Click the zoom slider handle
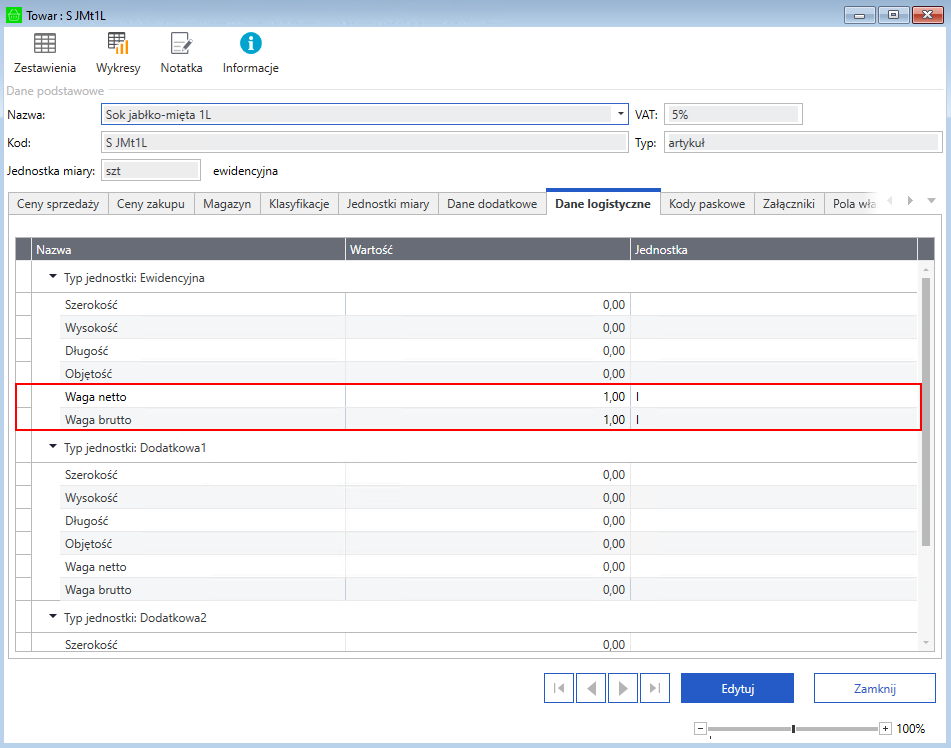 793,729
